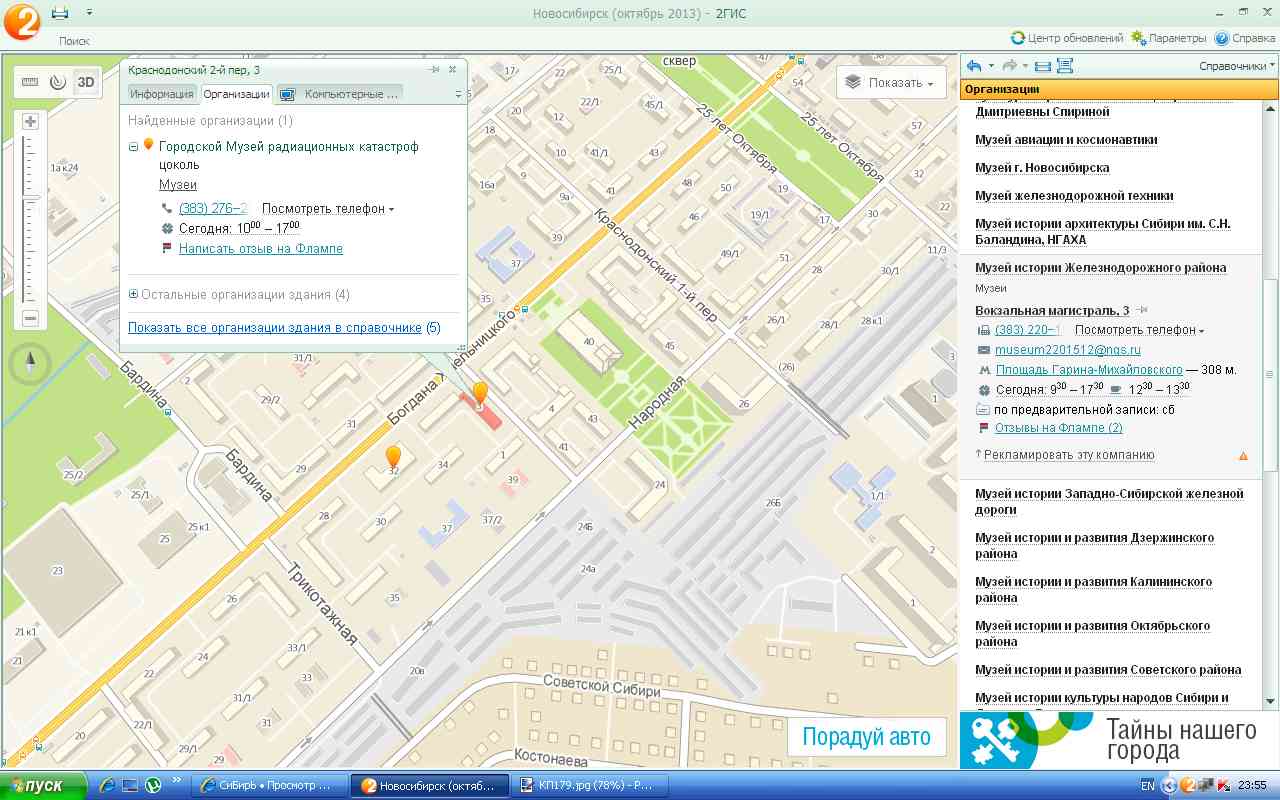This screenshot has height=800, width=1280.
Task: Open Тайны нашего города banner
Action: 1118,738
